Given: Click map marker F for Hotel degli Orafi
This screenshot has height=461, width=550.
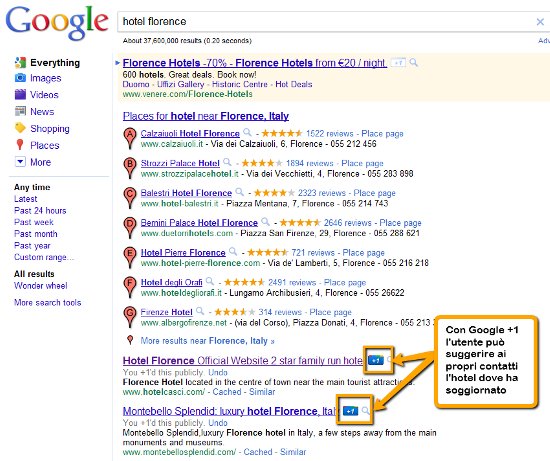Looking at the screenshot, I should (130, 286).
